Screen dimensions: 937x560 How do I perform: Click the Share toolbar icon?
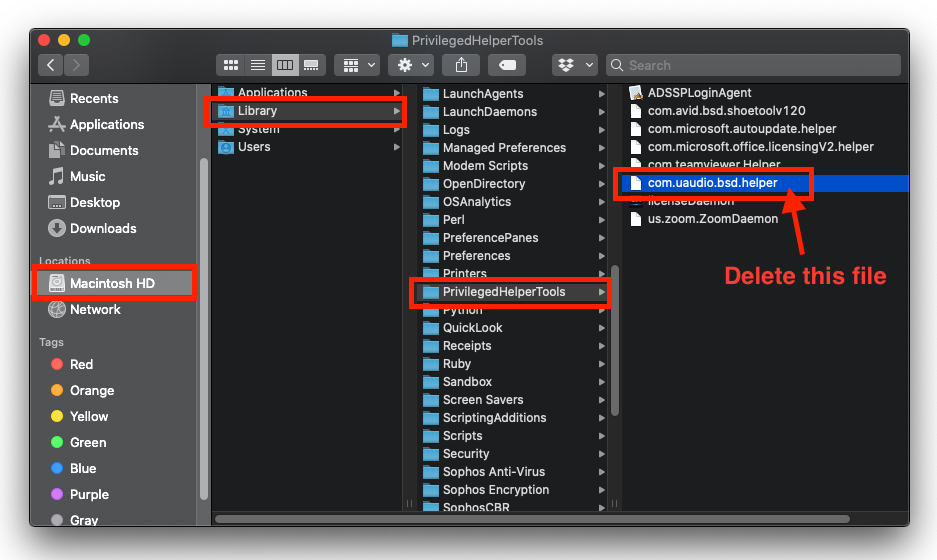461,65
